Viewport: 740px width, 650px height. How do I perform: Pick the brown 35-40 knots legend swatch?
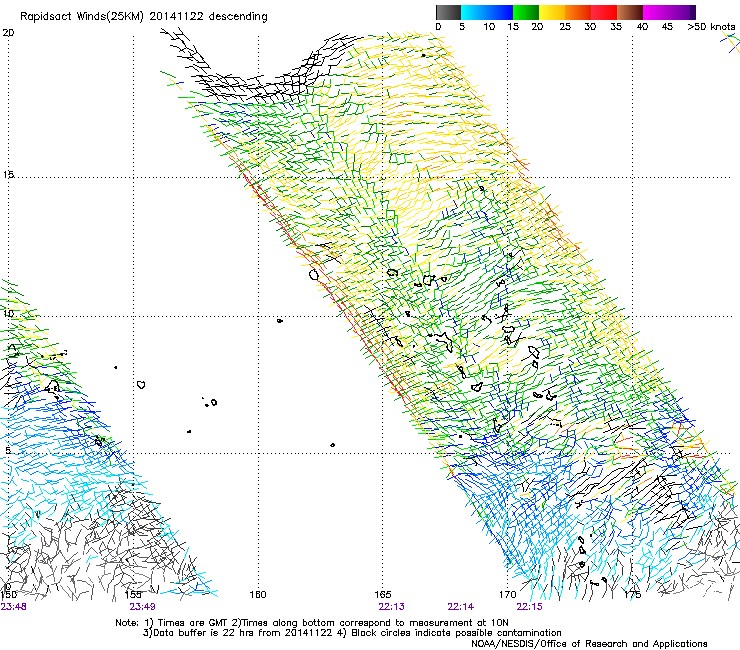pos(630,12)
